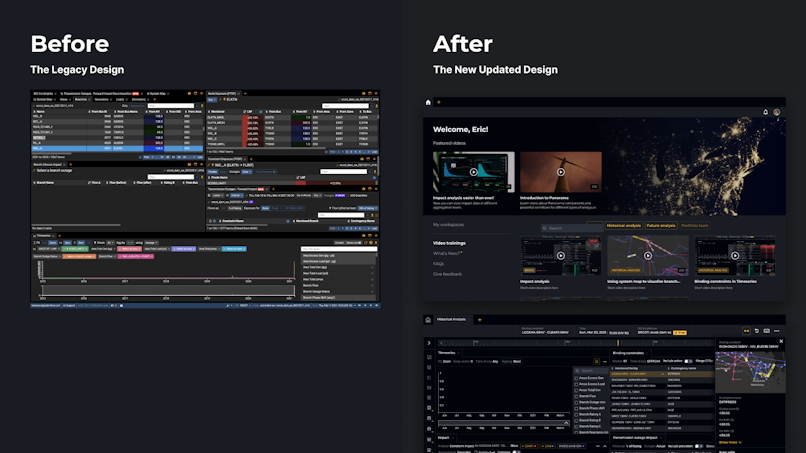Click legacy orange Select a branch outage chip
The width and height of the screenshot is (806, 453).
click(x=79, y=256)
